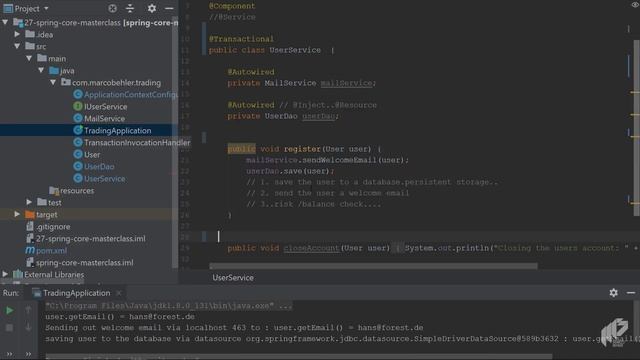Open TransactionInvocationHandler class file
This screenshot has height=360, width=640.
click(x=137, y=142)
